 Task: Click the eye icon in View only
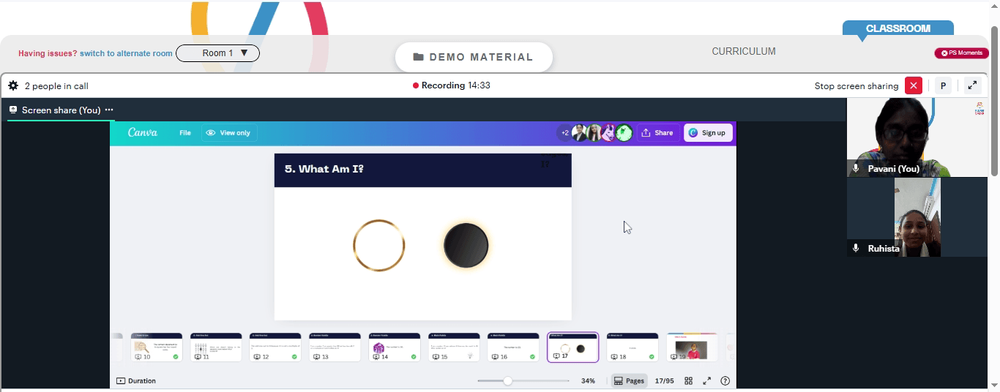[x=210, y=133]
